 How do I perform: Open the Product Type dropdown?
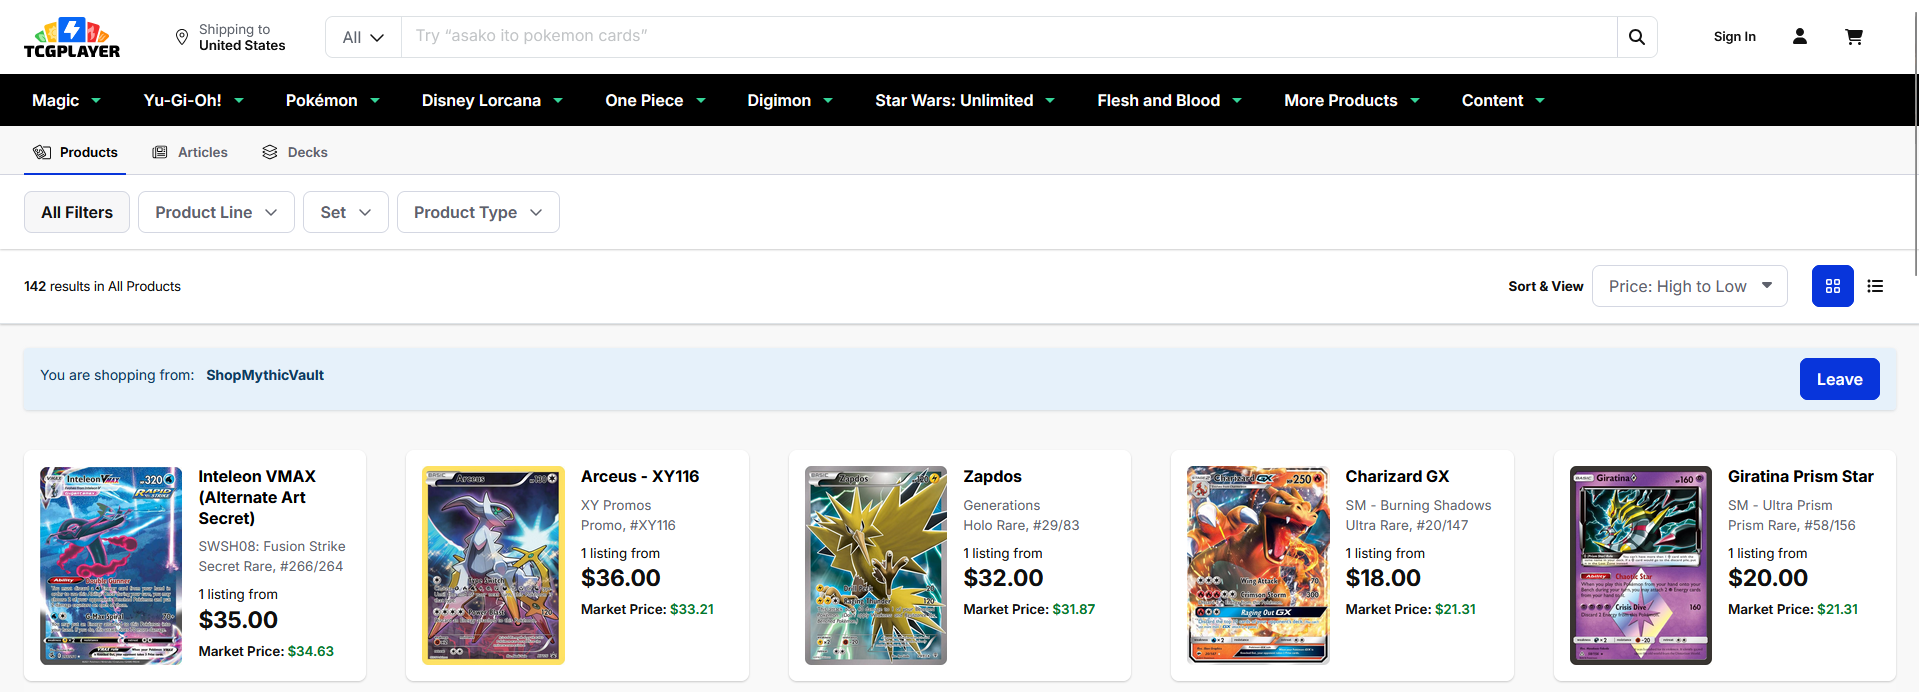(x=477, y=212)
